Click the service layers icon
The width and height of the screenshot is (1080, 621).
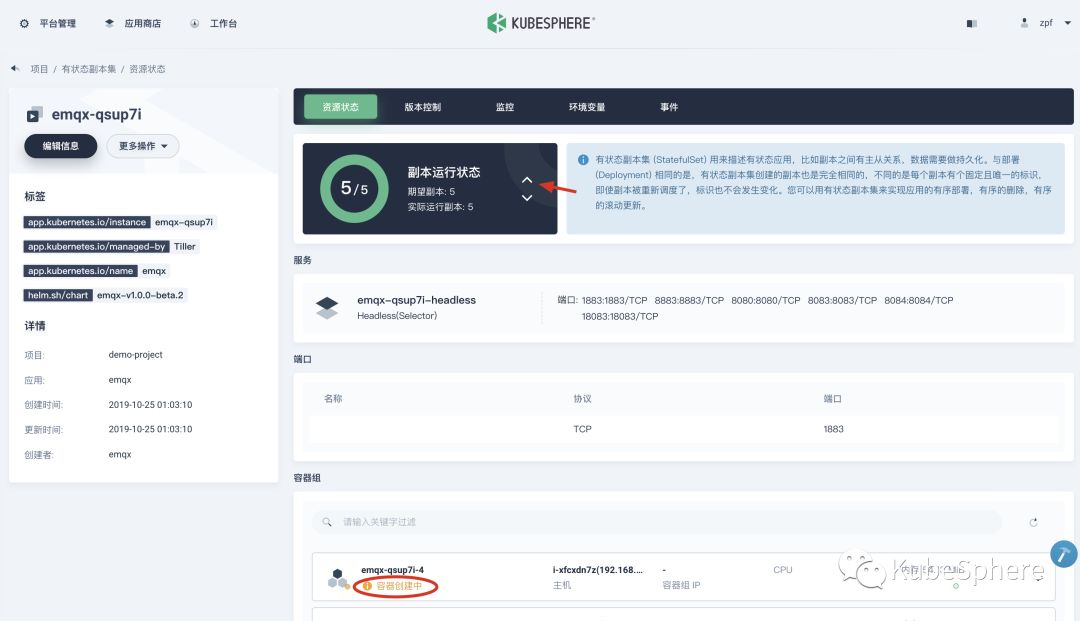[x=326, y=307]
